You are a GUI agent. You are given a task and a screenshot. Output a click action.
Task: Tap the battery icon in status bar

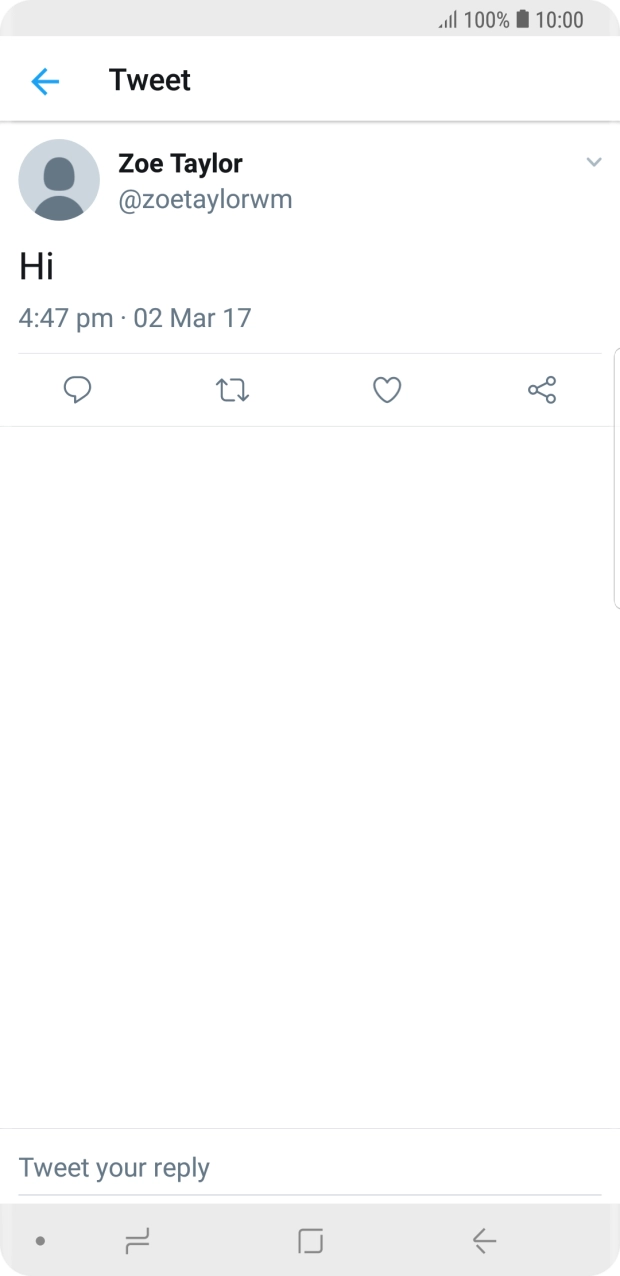click(x=522, y=19)
